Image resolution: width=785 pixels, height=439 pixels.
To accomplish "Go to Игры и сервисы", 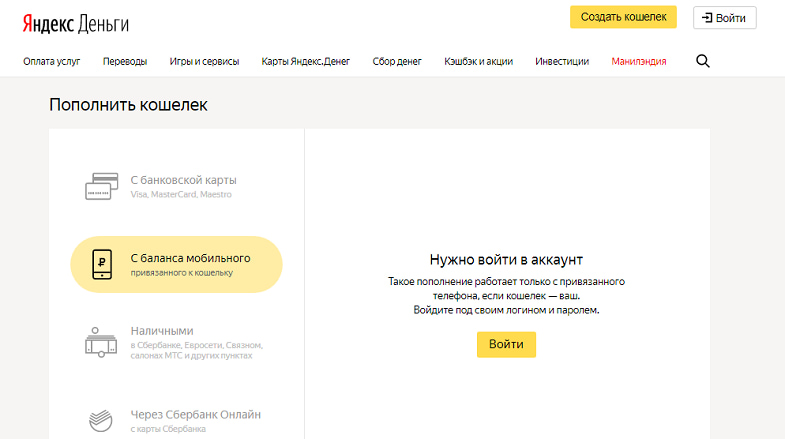I will (204, 62).
